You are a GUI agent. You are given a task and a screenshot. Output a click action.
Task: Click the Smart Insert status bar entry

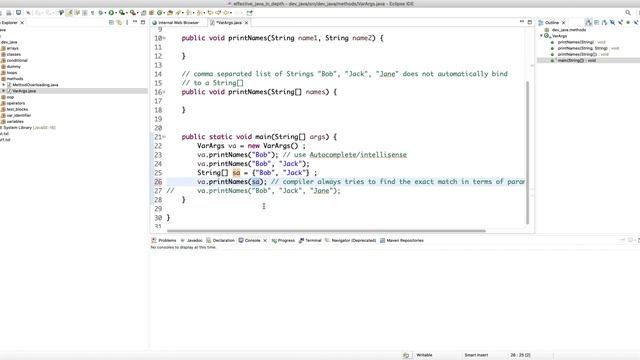(476, 355)
